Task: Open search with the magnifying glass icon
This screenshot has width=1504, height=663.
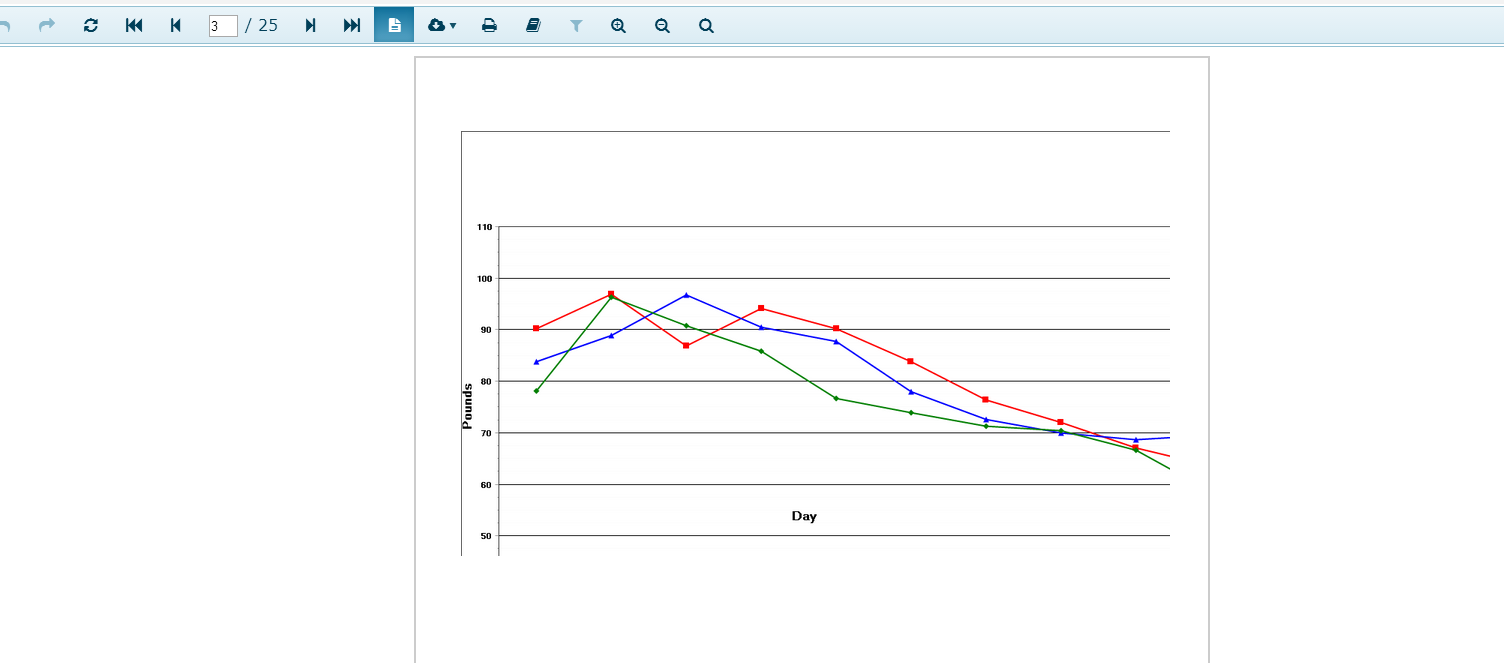Action: pos(706,25)
